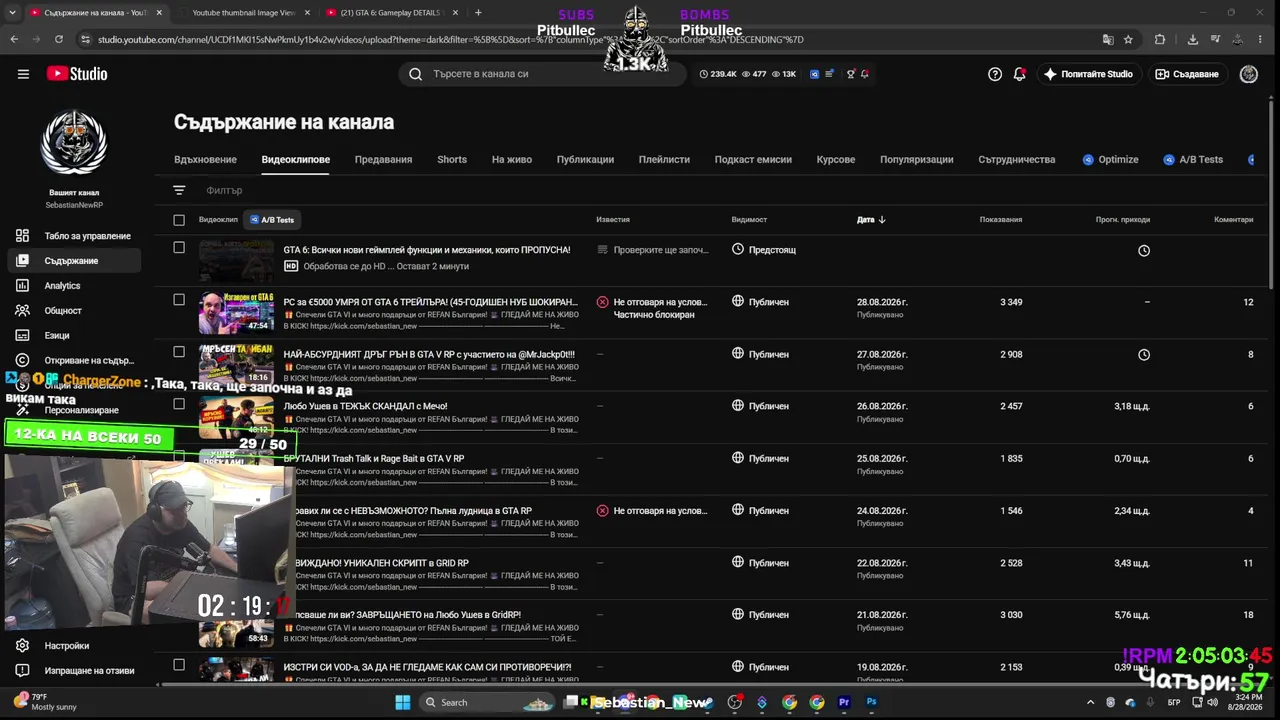This screenshot has width=1280, height=720.
Task: Toggle the select-all videos checkbox
Action: pos(179,220)
